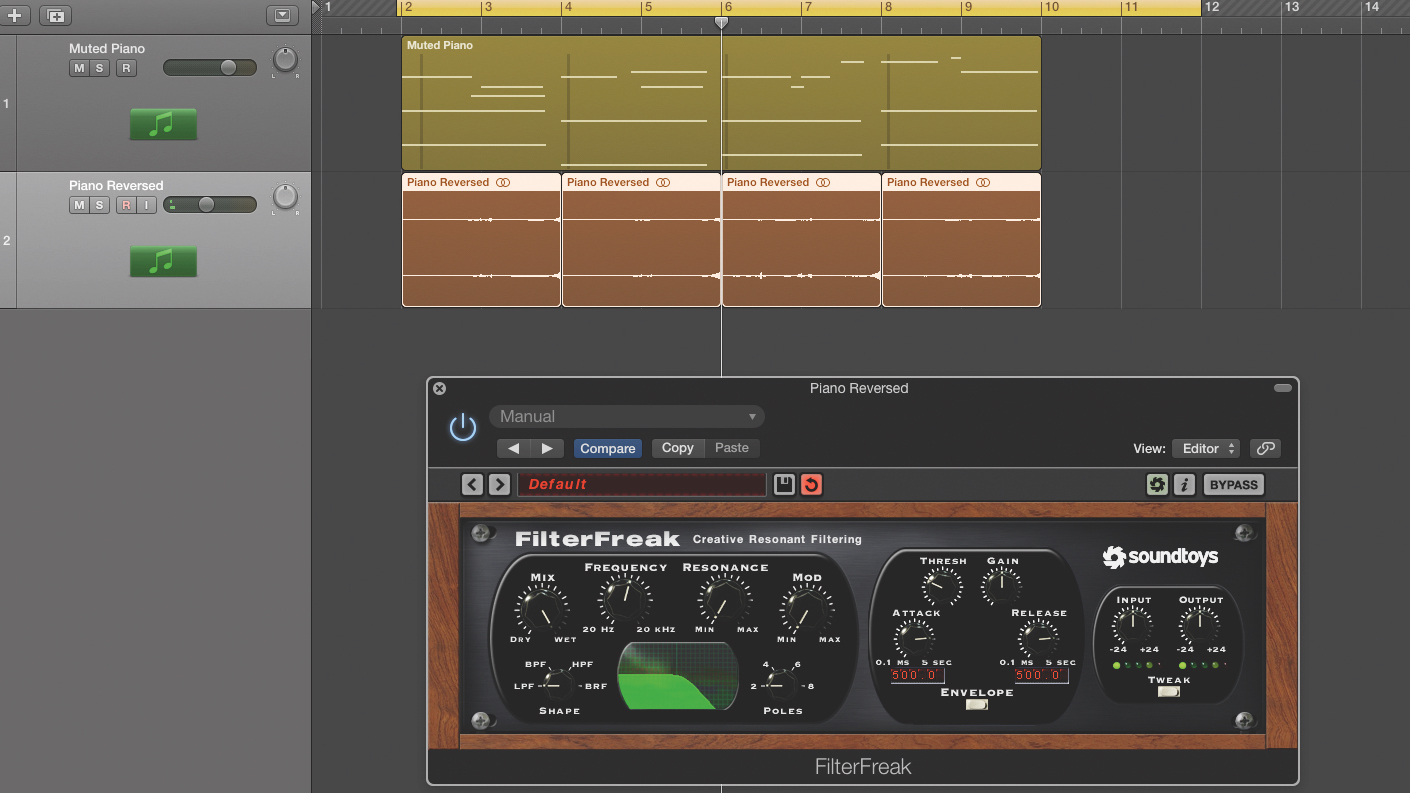Screen dimensions: 1410x793
Task: Mute the Muted Piano track
Action: point(79,68)
